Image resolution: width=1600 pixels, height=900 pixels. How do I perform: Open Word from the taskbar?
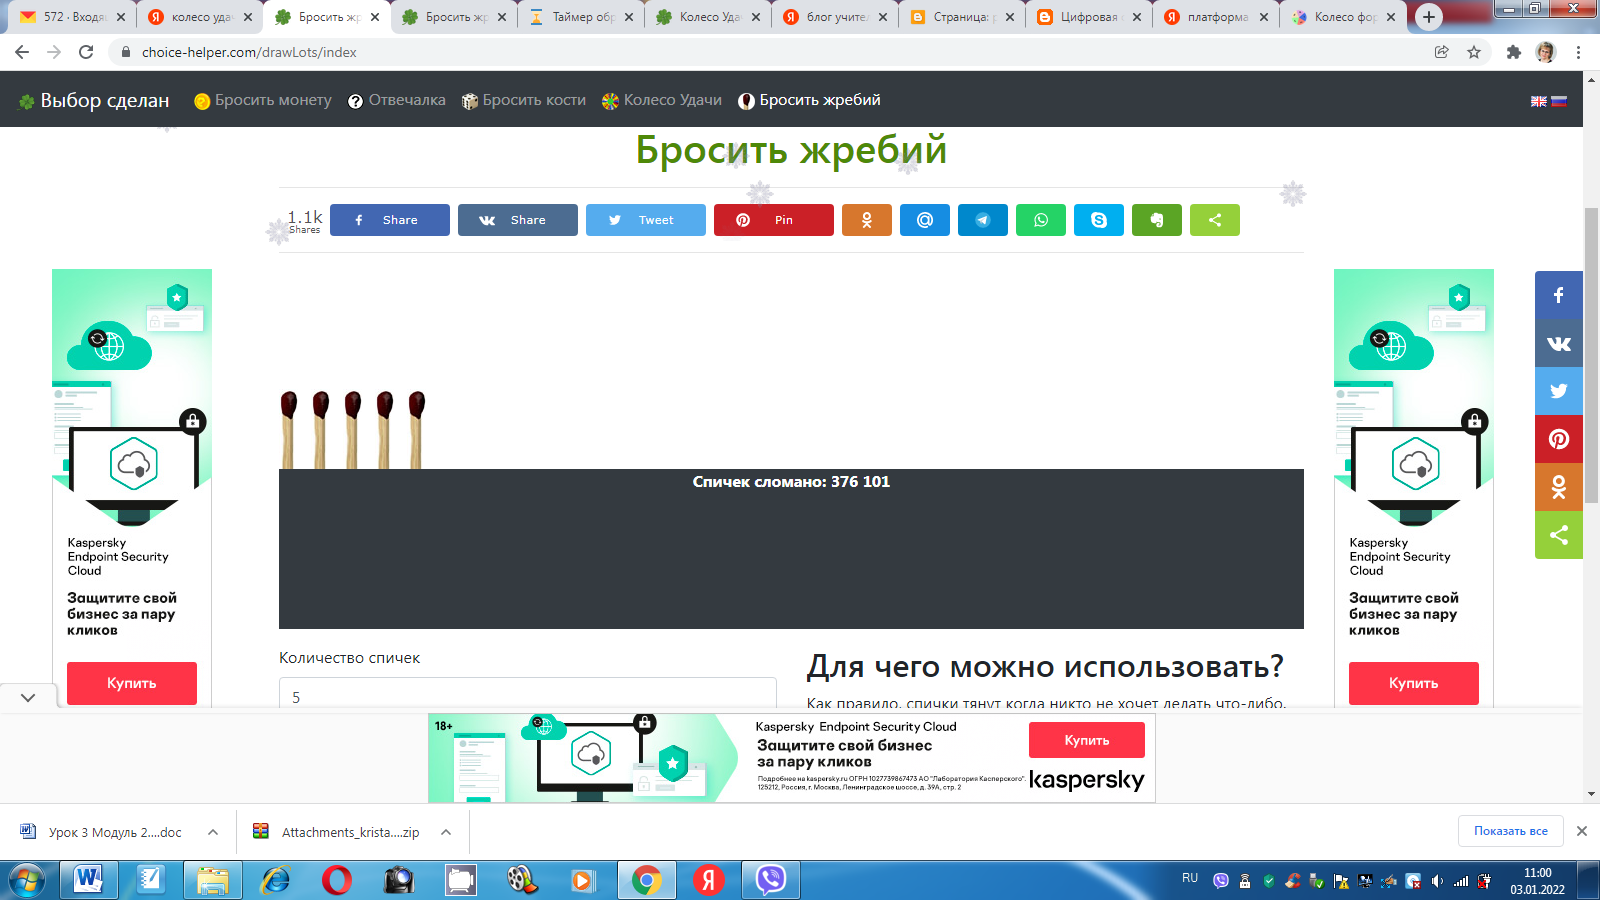(x=89, y=880)
